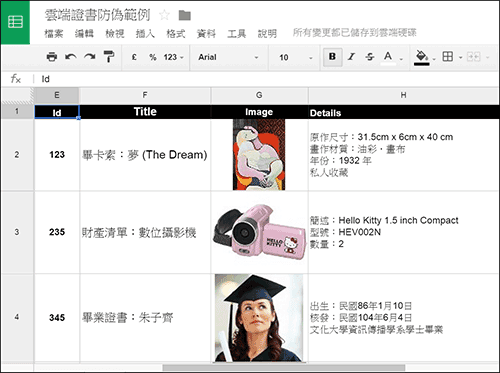Click the document title 雲端證書防偽範例
The height and width of the screenshot is (373, 500).
point(97,15)
